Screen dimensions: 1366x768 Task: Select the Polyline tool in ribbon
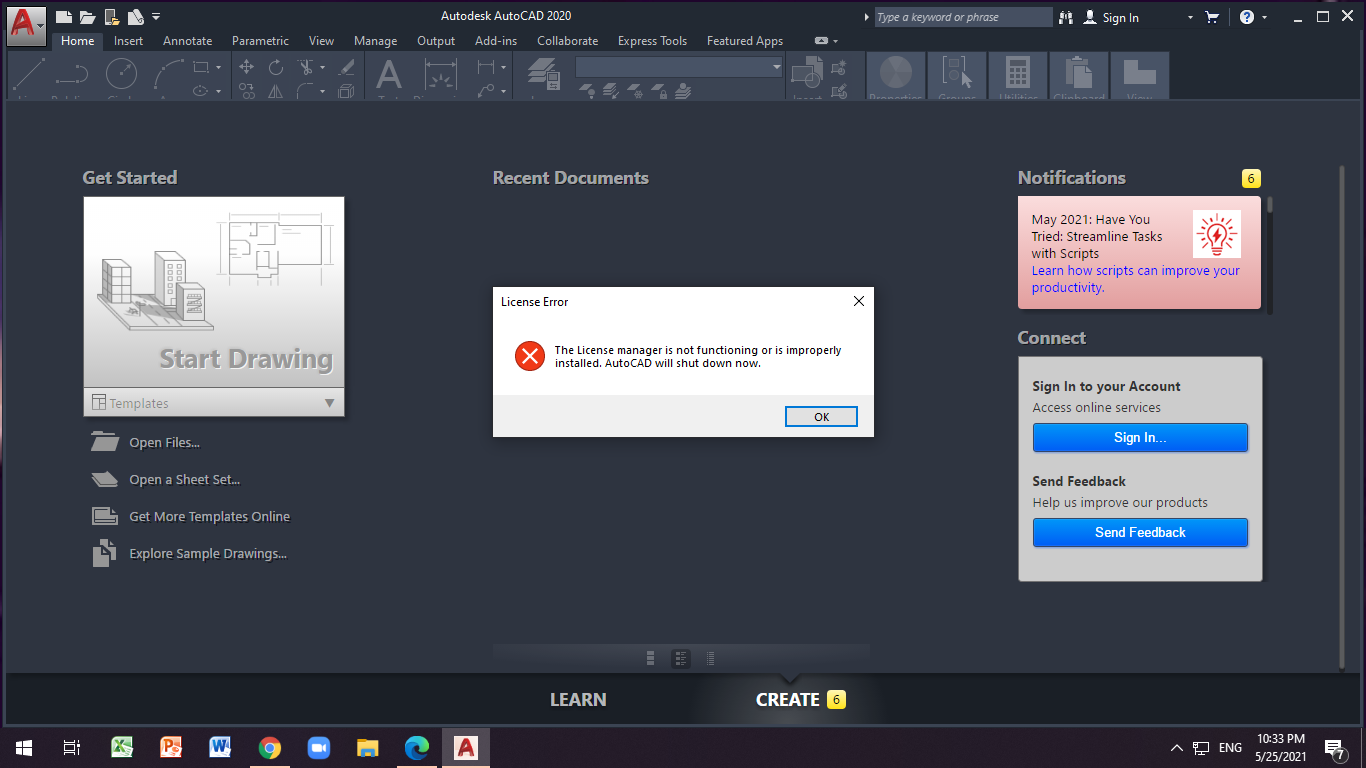click(71, 76)
